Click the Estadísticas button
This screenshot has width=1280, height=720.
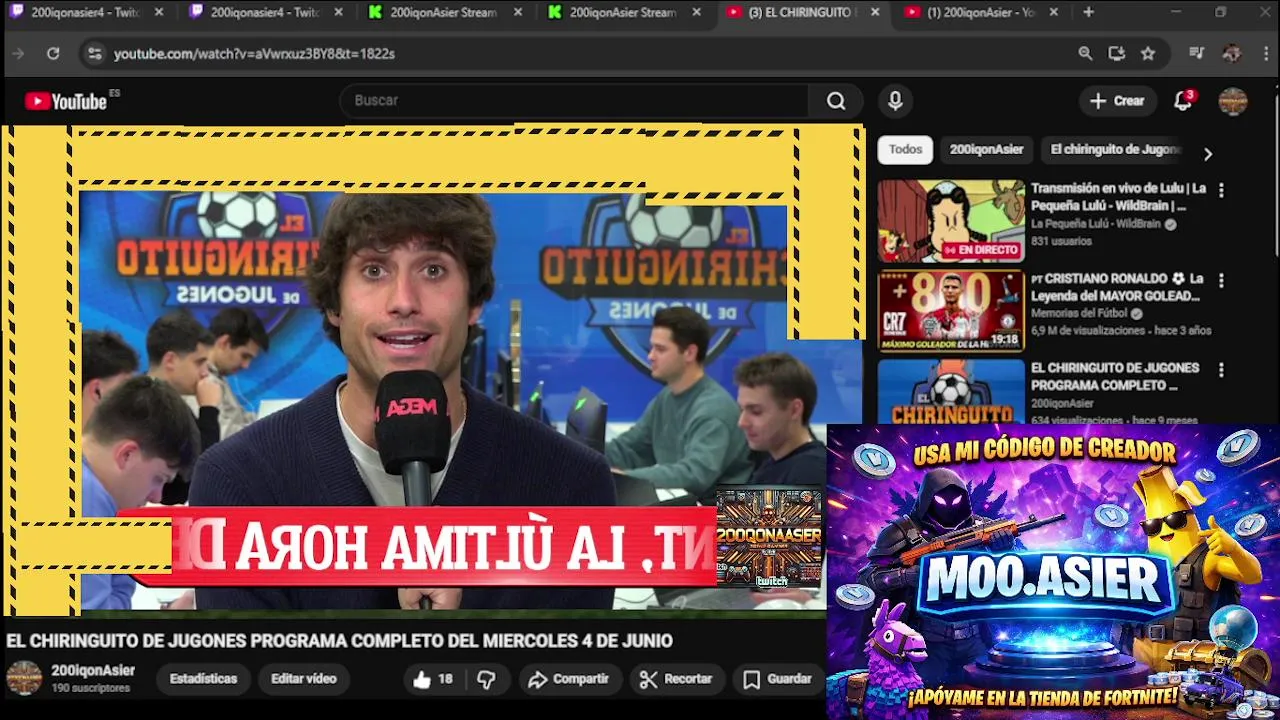click(203, 679)
